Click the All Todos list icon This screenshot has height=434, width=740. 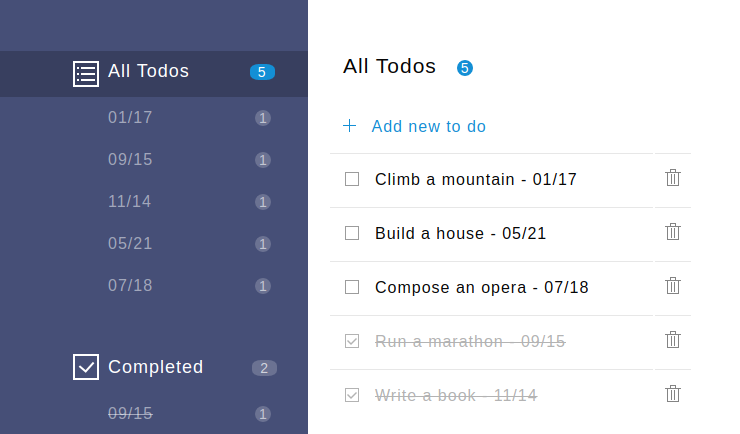tap(86, 73)
